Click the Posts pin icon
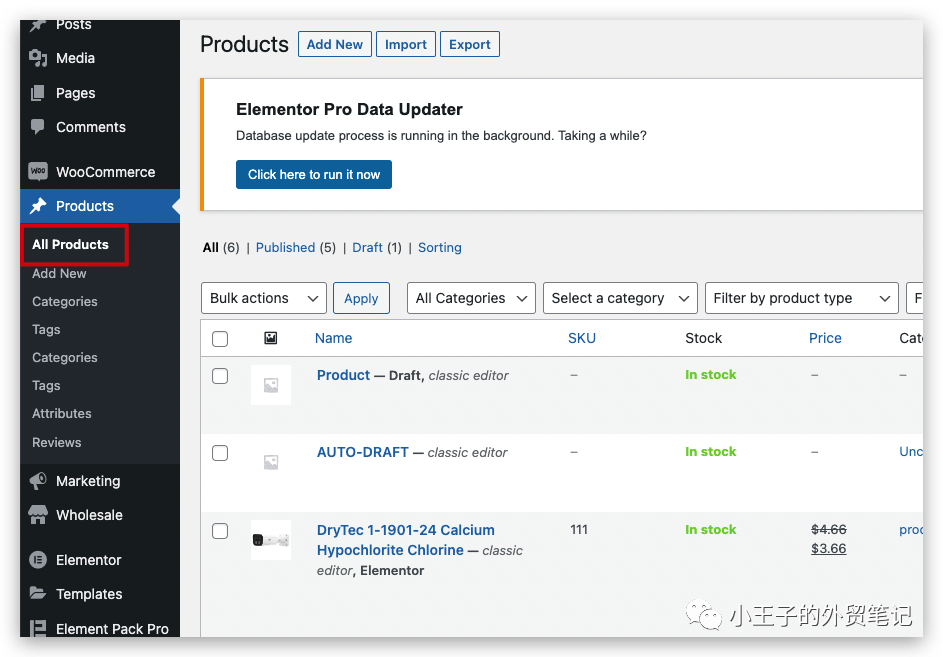Screen dimensions: 943x657 pyautogui.click(x=38, y=25)
